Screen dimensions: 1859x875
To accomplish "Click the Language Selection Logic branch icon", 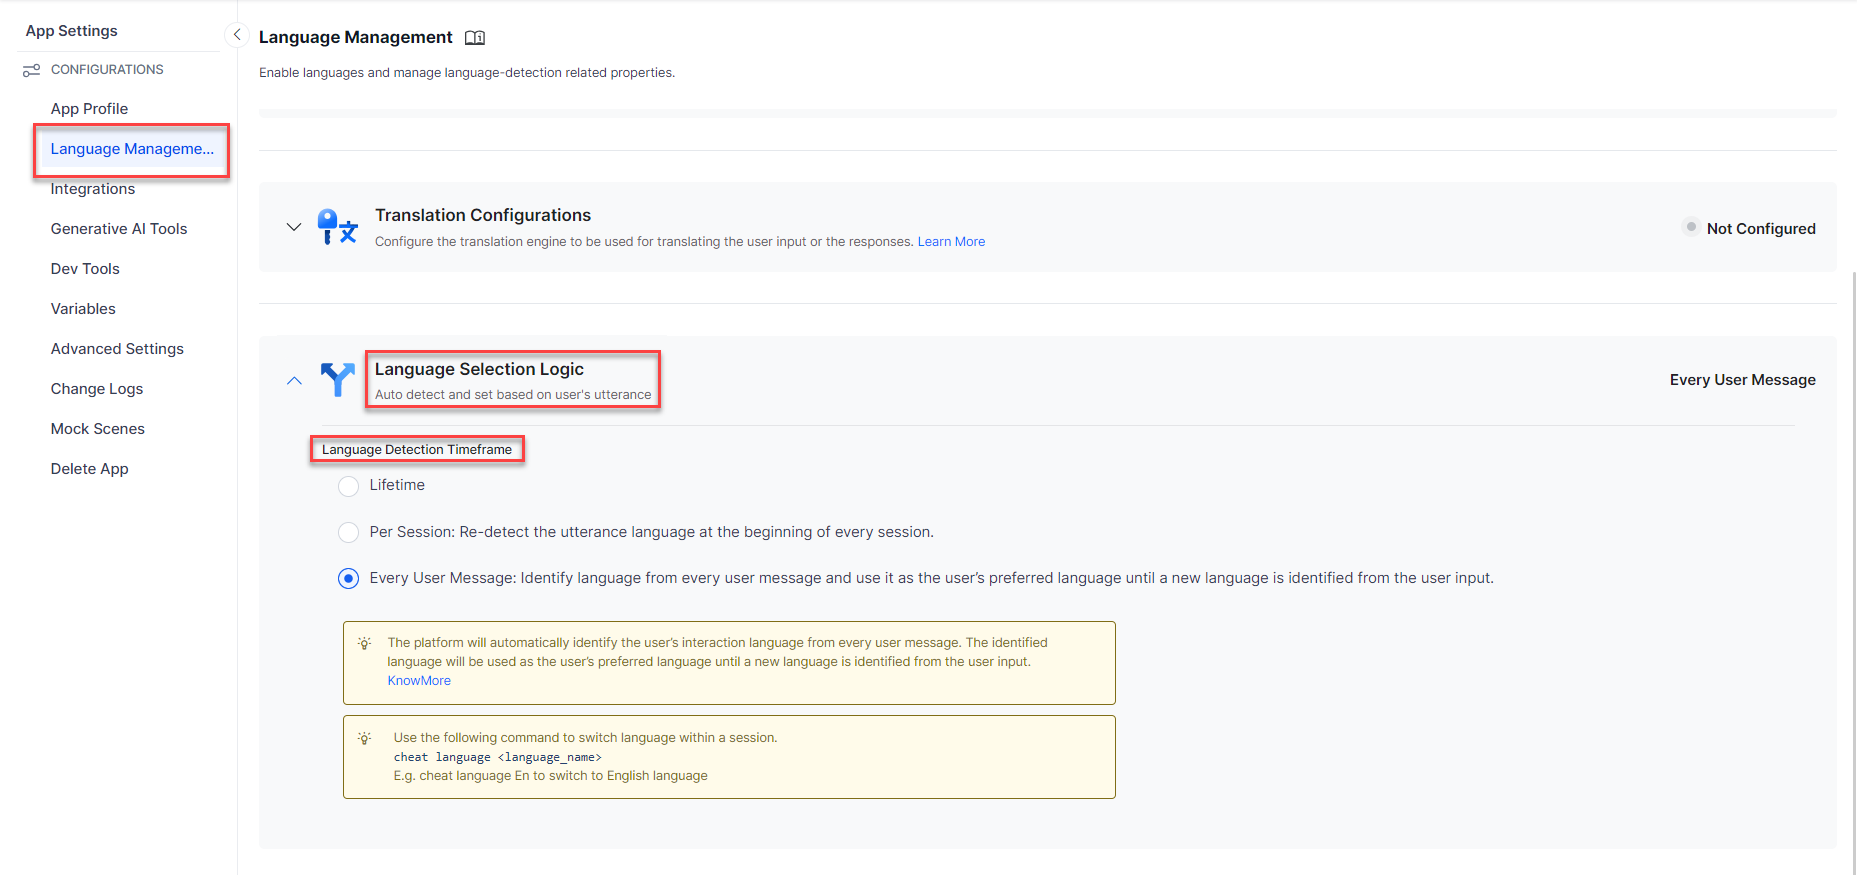I will (337, 380).
